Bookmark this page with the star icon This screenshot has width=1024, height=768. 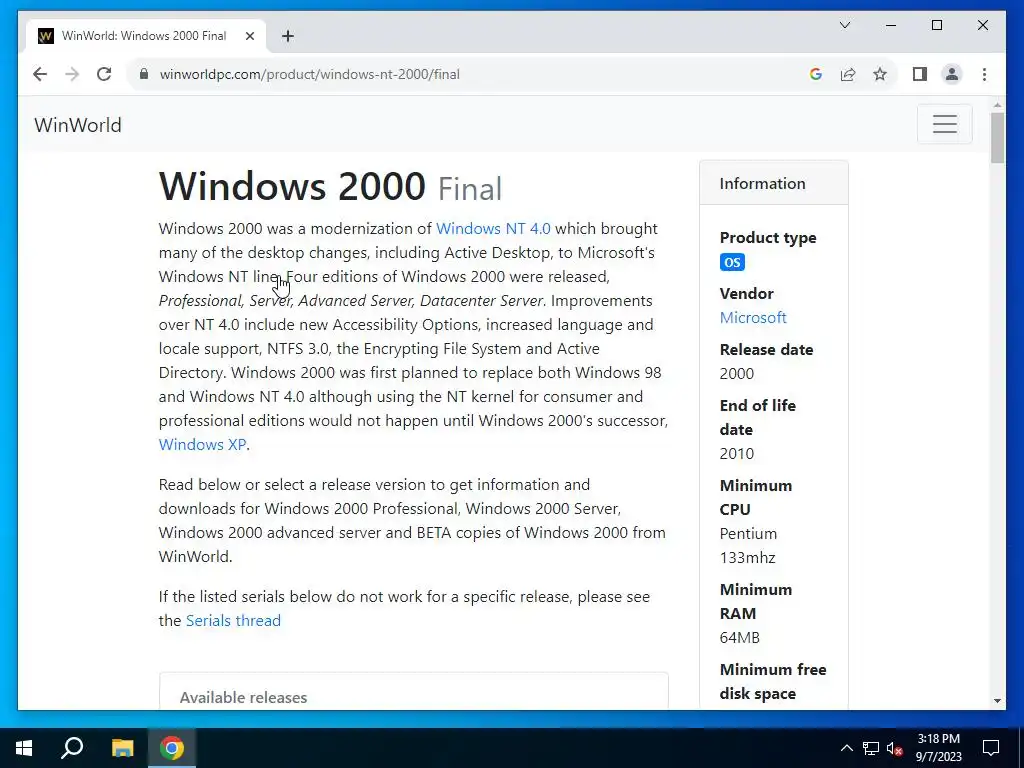pos(880,74)
